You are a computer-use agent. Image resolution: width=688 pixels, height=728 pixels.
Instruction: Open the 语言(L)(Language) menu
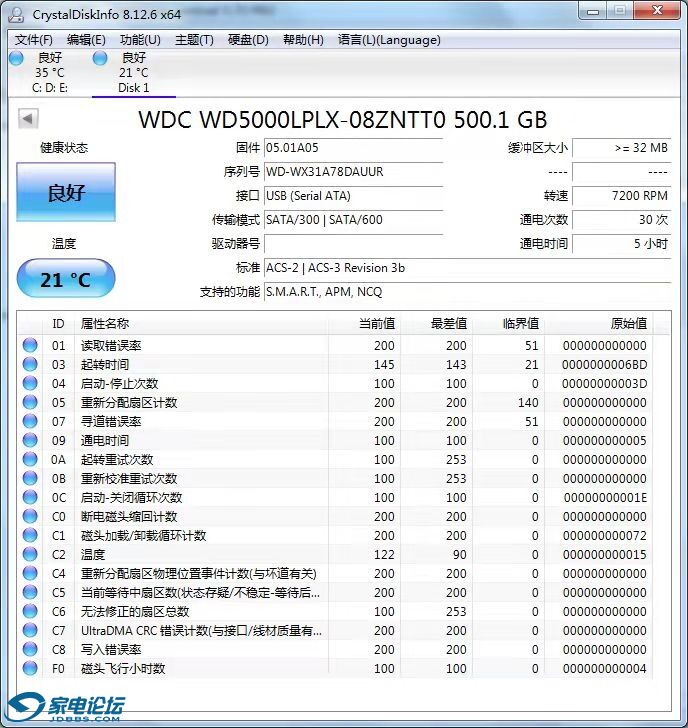tap(389, 40)
